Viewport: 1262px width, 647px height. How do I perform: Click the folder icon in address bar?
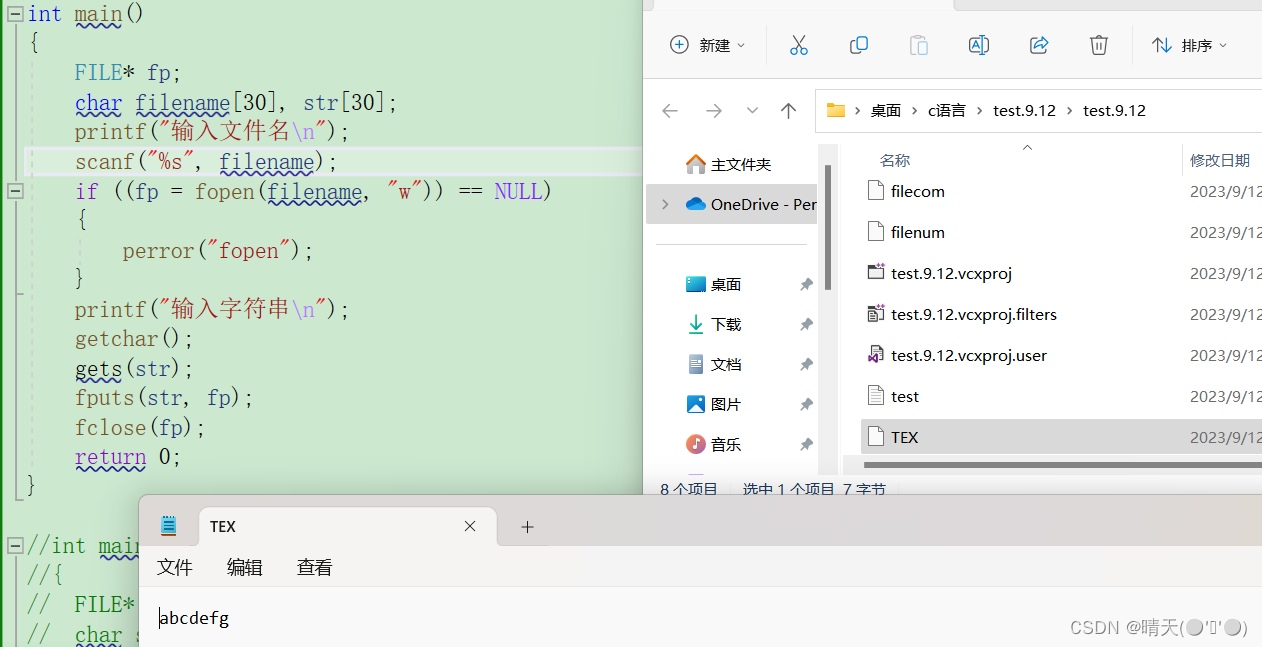pyautogui.click(x=836, y=111)
